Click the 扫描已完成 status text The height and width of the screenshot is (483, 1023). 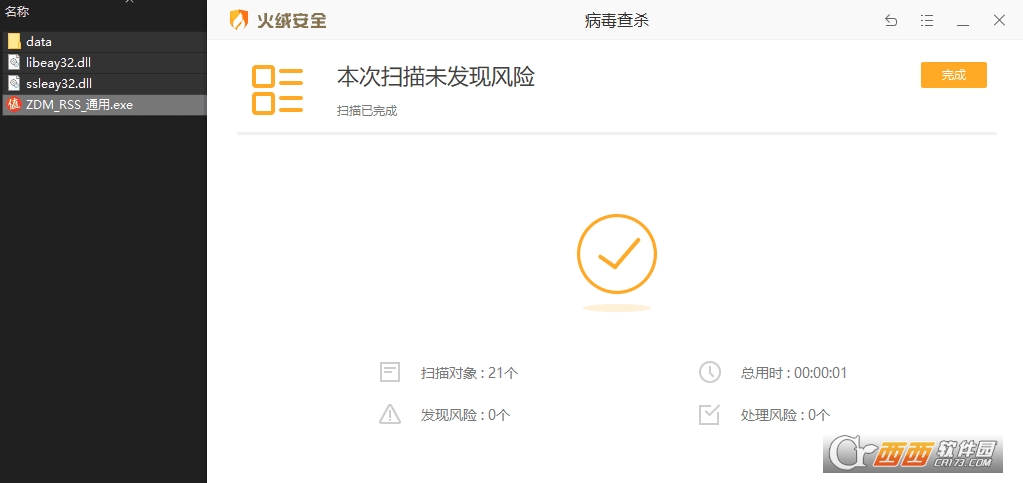(x=367, y=111)
